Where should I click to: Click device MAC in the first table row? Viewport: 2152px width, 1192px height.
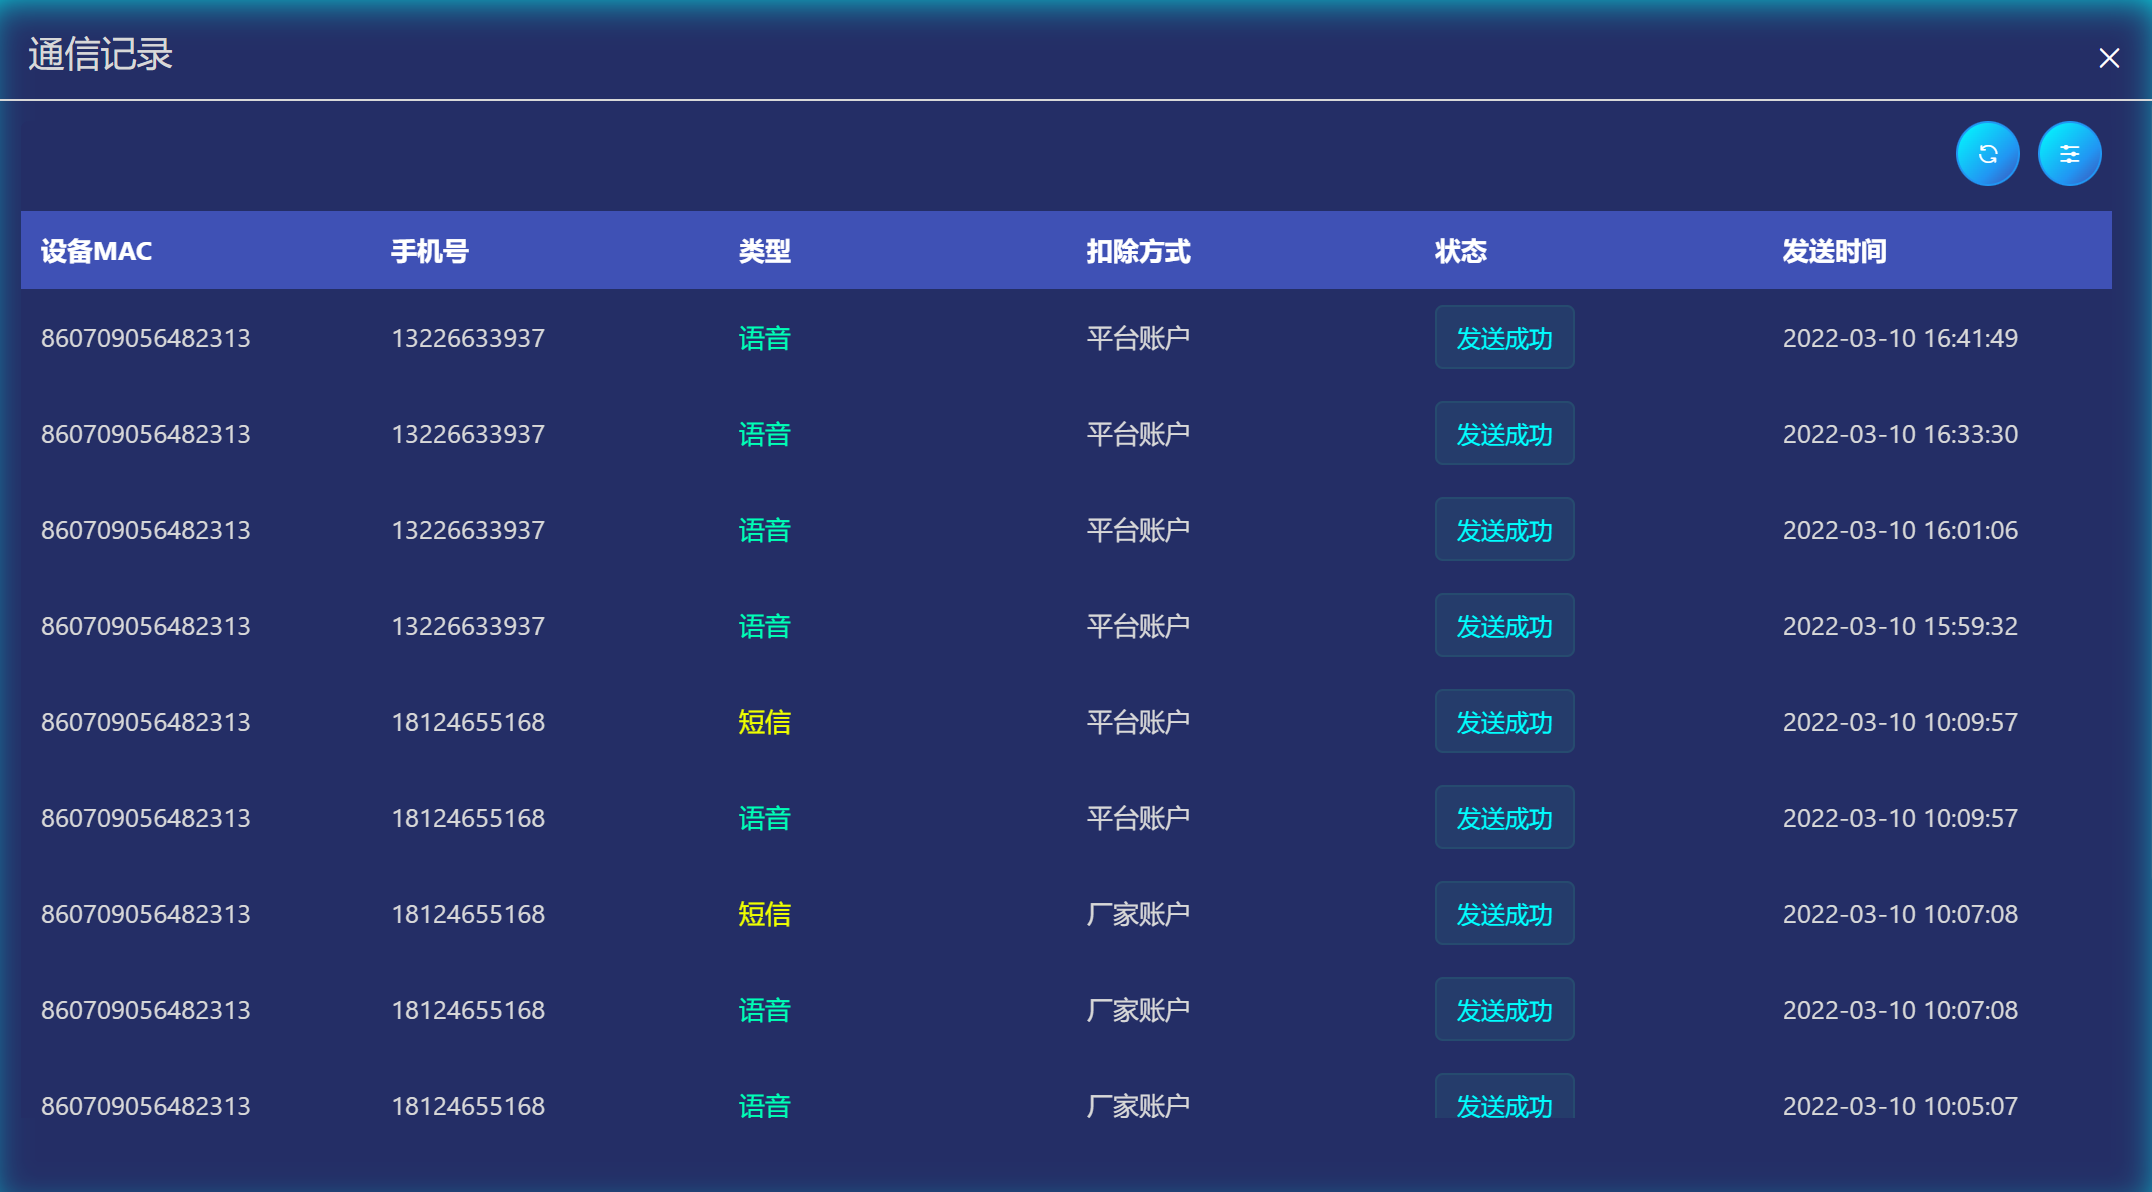[x=146, y=338]
